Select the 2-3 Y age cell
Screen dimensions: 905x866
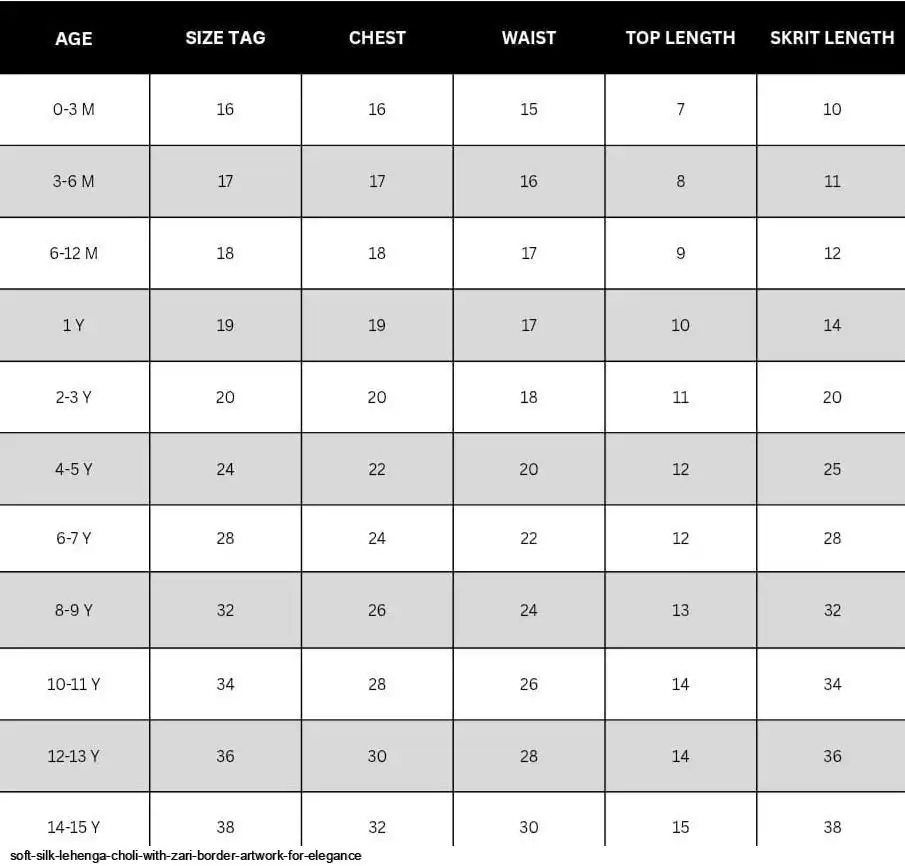pos(74,397)
